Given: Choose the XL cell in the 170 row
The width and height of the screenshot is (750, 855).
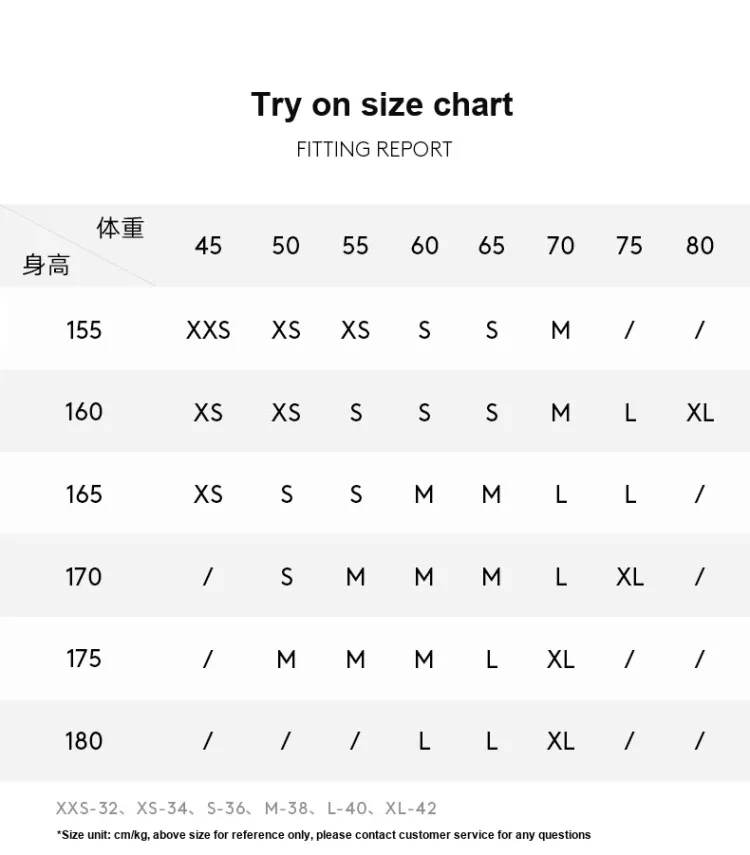Looking at the screenshot, I should click(630, 576).
